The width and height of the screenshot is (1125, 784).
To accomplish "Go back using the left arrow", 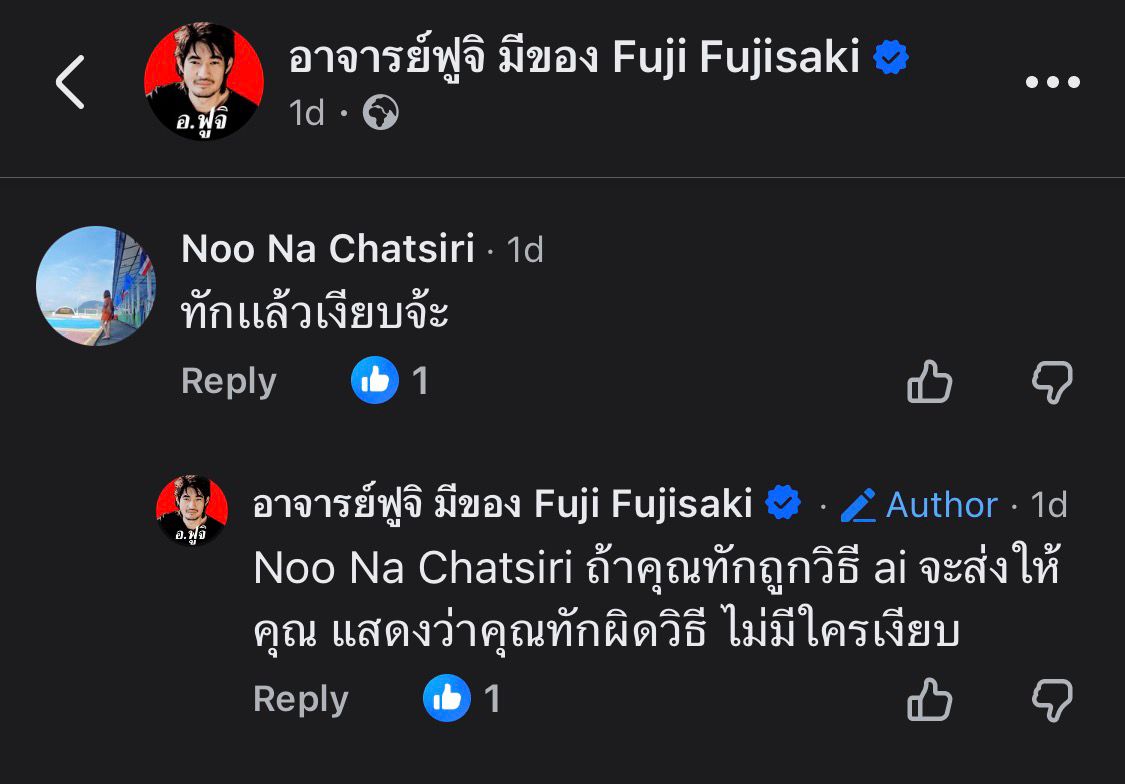I will 70,82.
